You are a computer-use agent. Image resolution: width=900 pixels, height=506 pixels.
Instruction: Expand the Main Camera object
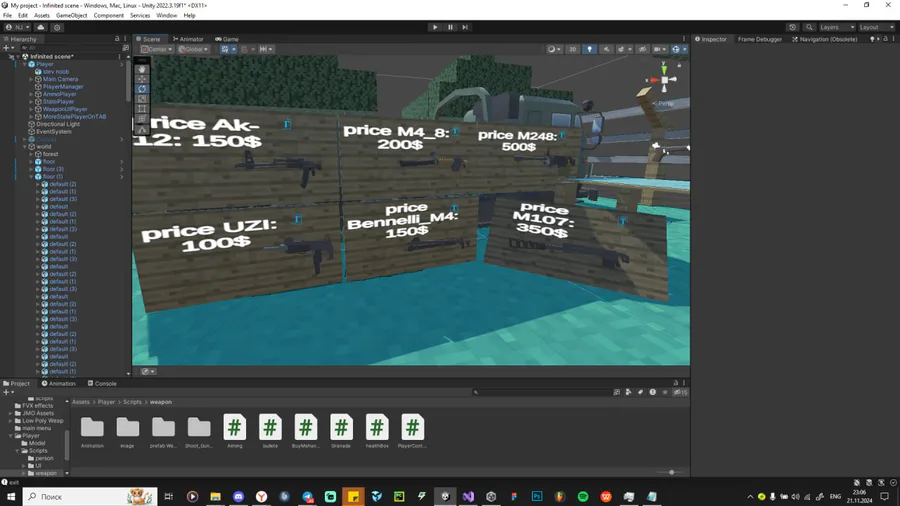tap(31, 79)
